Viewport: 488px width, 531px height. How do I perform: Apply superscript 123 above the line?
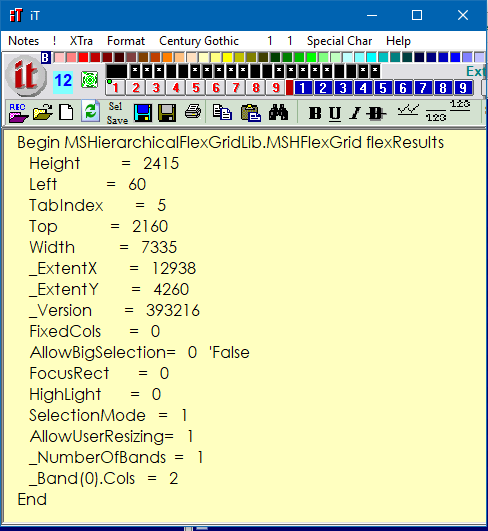460,105
